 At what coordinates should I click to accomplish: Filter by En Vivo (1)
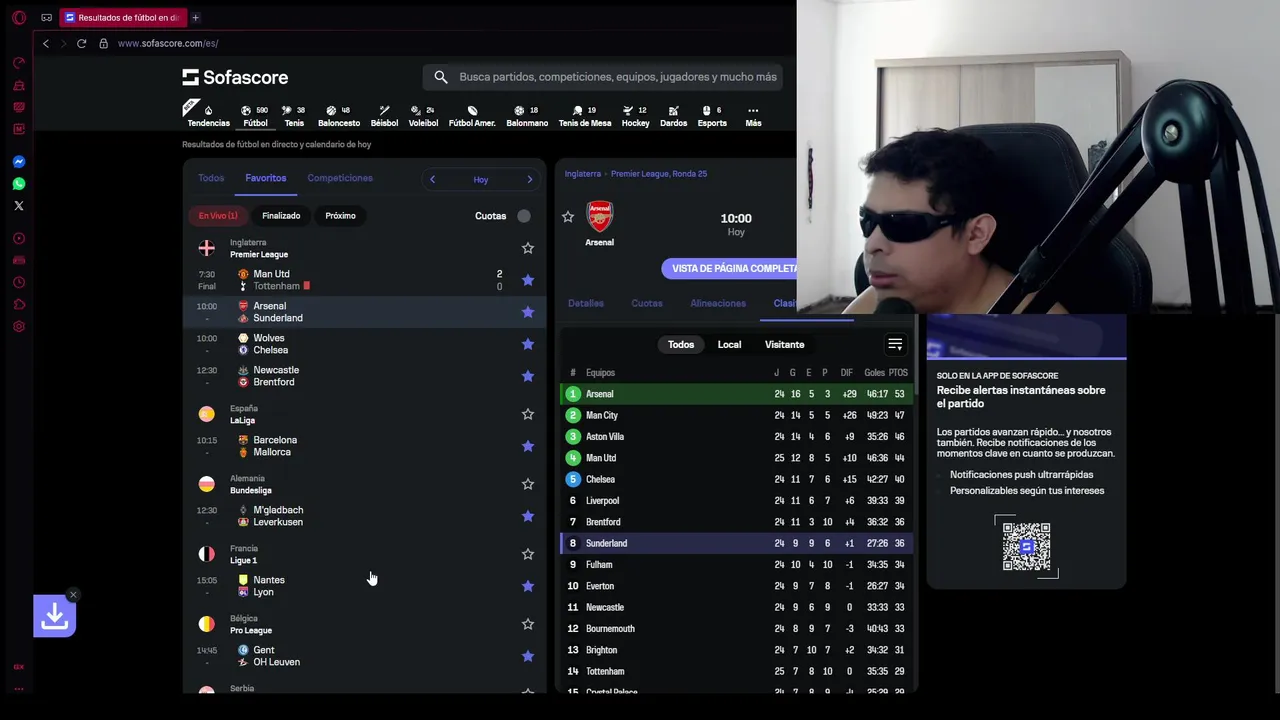click(218, 216)
